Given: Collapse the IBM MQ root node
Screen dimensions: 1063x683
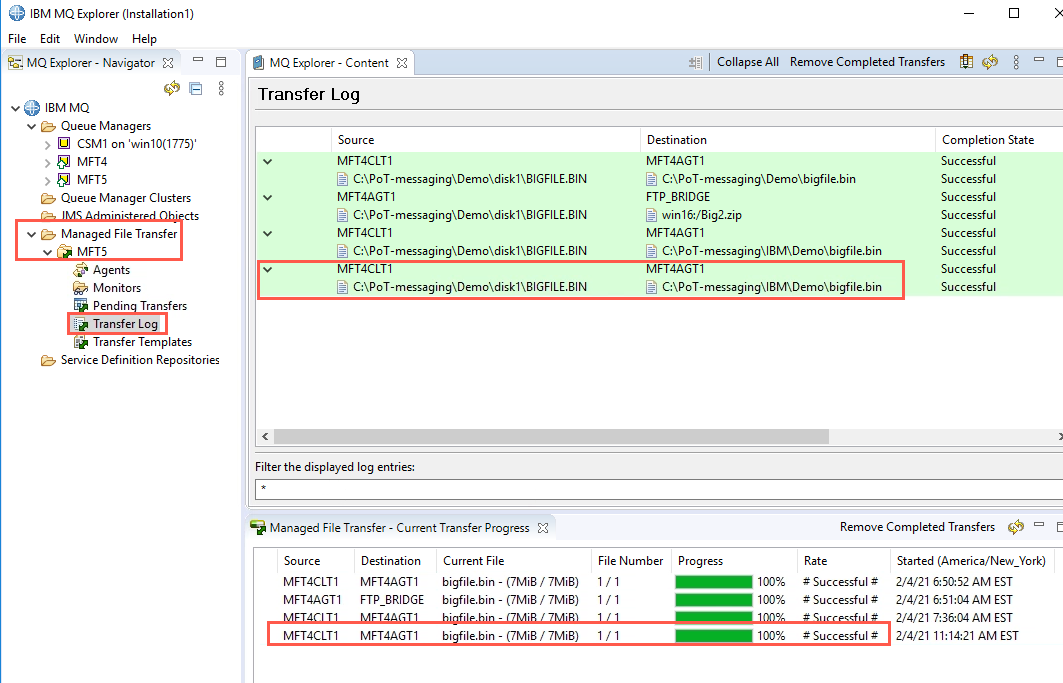Looking at the screenshot, I should click(15, 108).
